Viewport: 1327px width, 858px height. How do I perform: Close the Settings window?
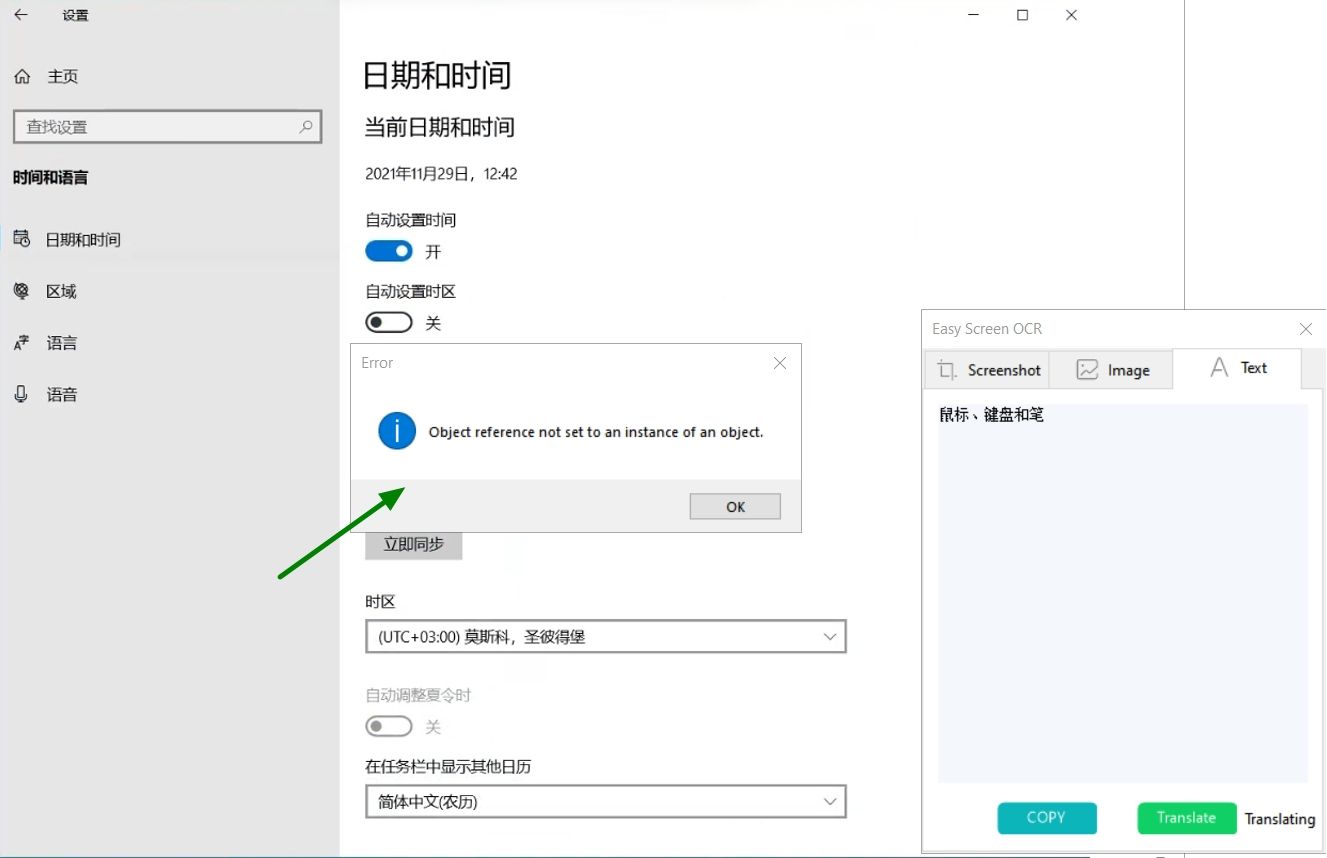point(1071,15)
